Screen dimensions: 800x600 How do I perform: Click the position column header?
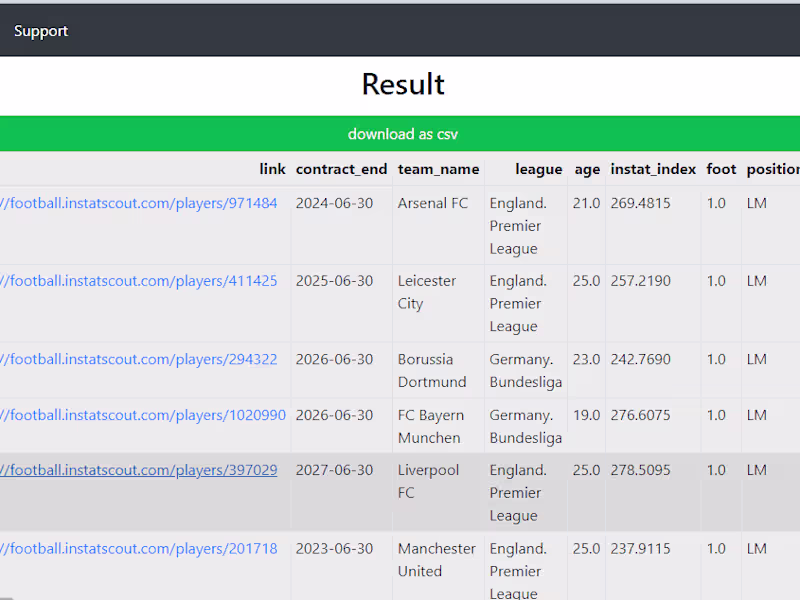pos(773,169)
